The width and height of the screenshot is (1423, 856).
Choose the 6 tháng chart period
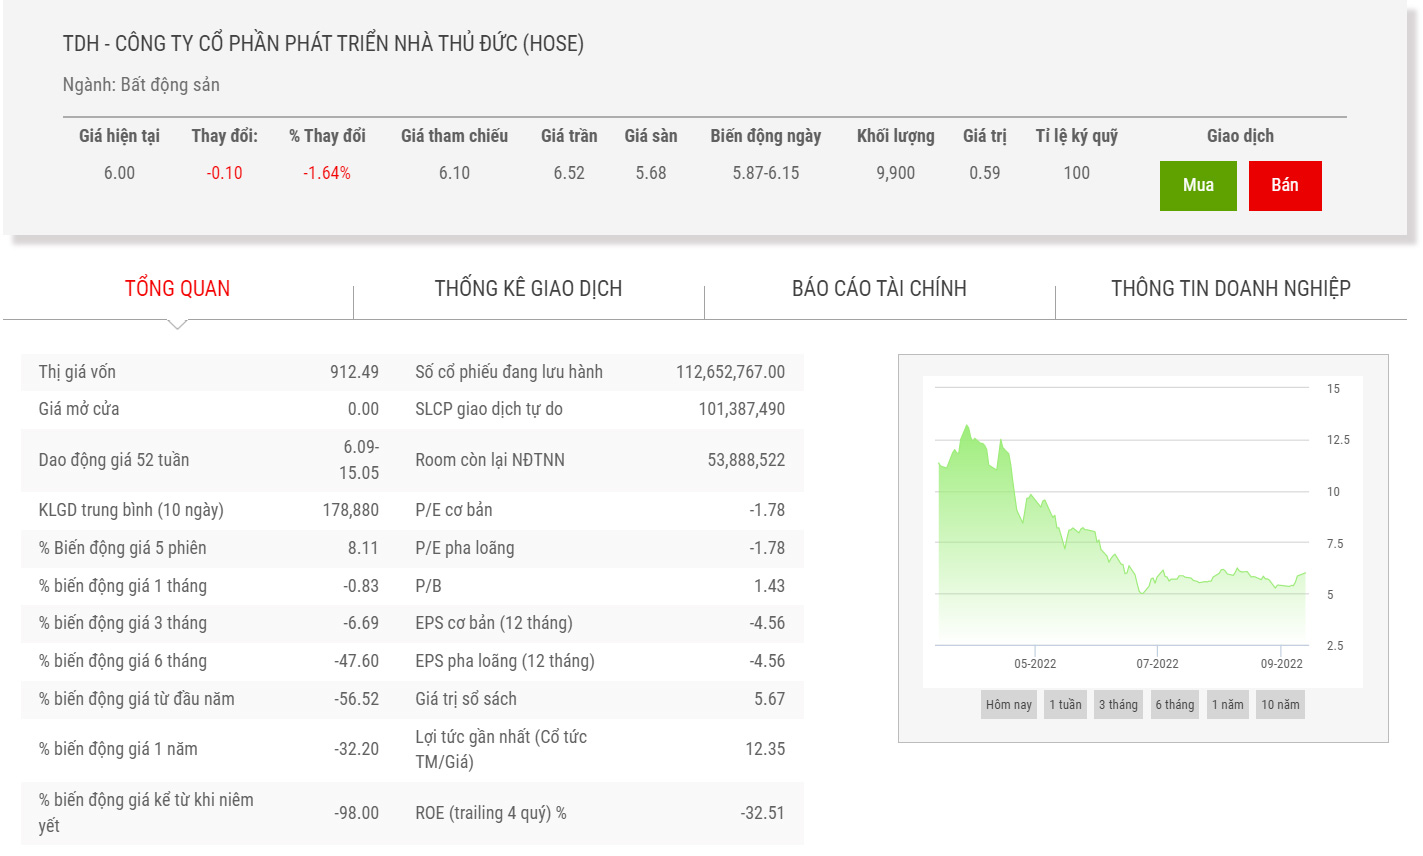click(x=1174, y=705)
